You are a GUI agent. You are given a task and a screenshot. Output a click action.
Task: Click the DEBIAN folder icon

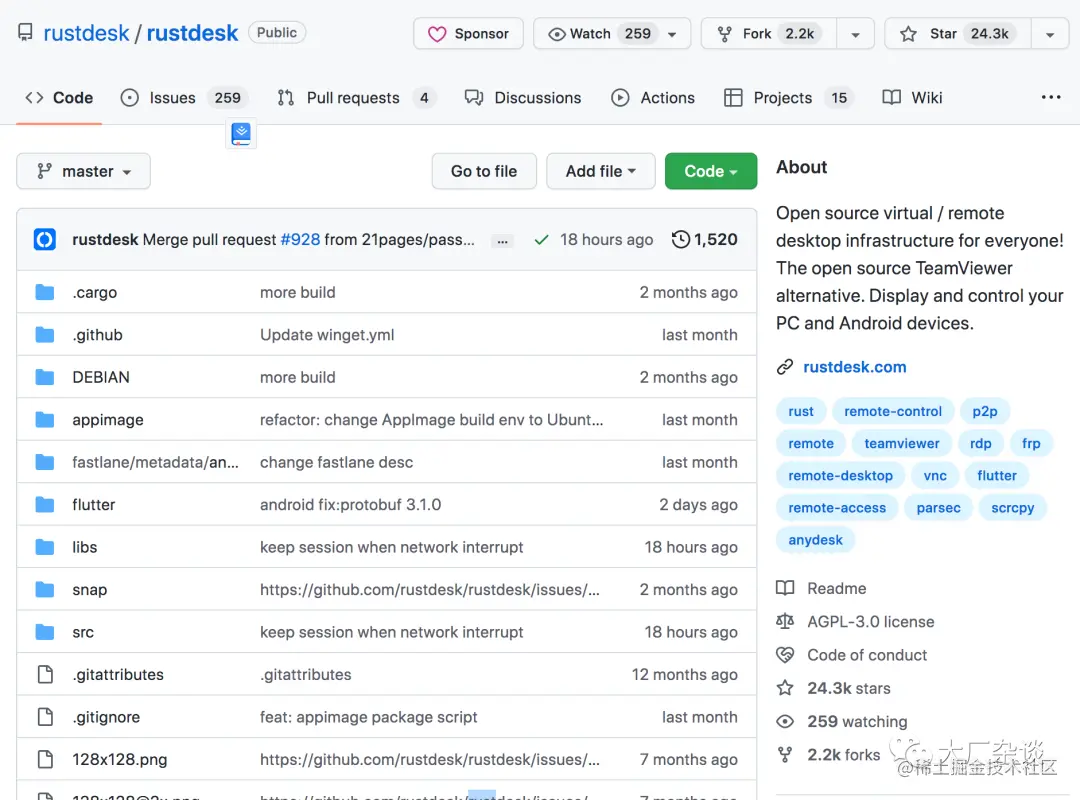pyautogui.click(x=45, y=377)
